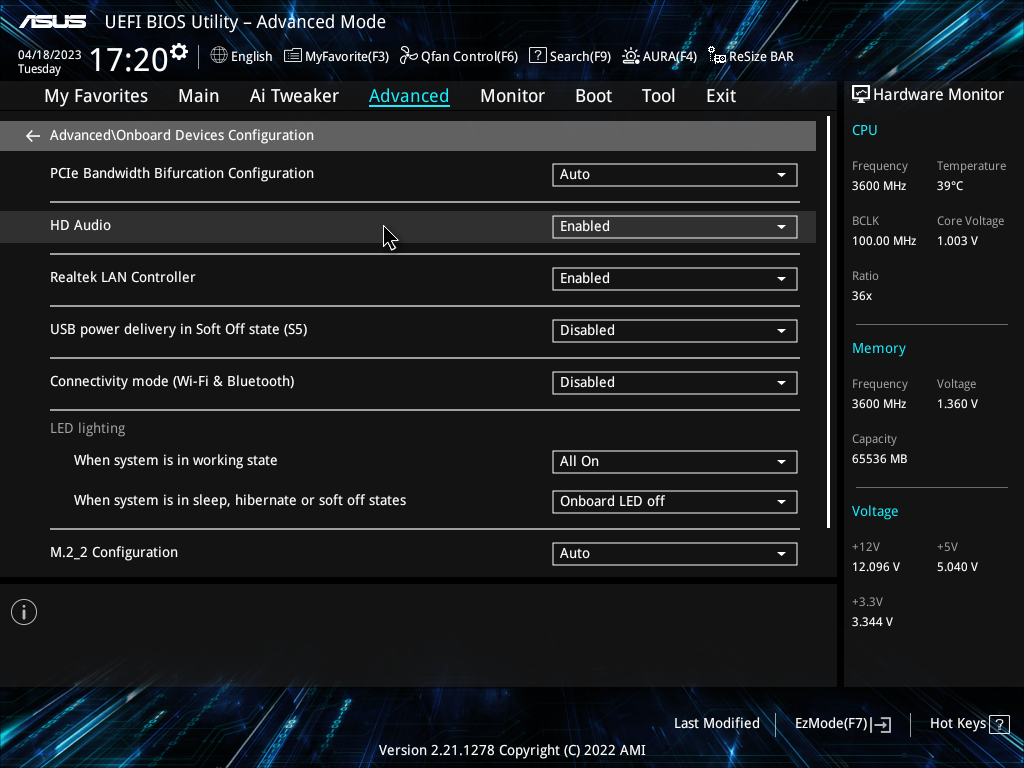Viewport: 1024px width, 768px height.
Task: Open Qfan Control fan icon
Action: pyautogui.click(x=409, y=56)
